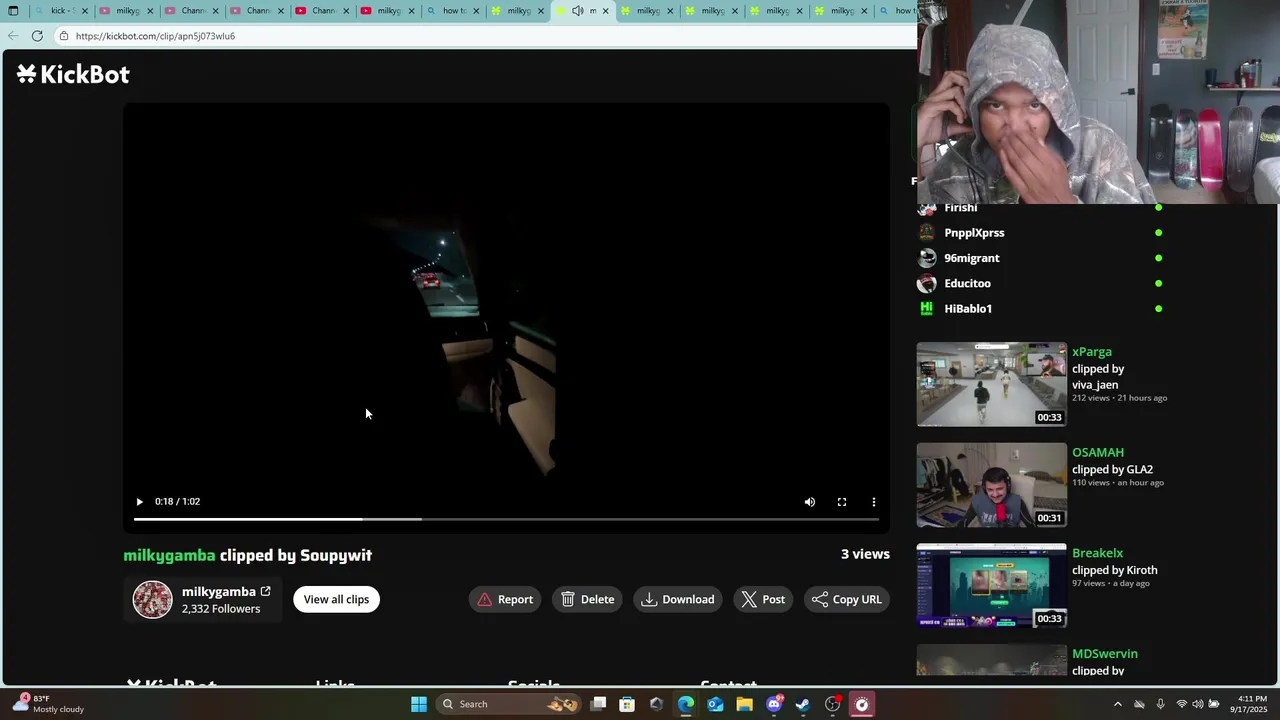Go back with the browser back arrow
1280x720 pixels.
[x=12, y=36]
